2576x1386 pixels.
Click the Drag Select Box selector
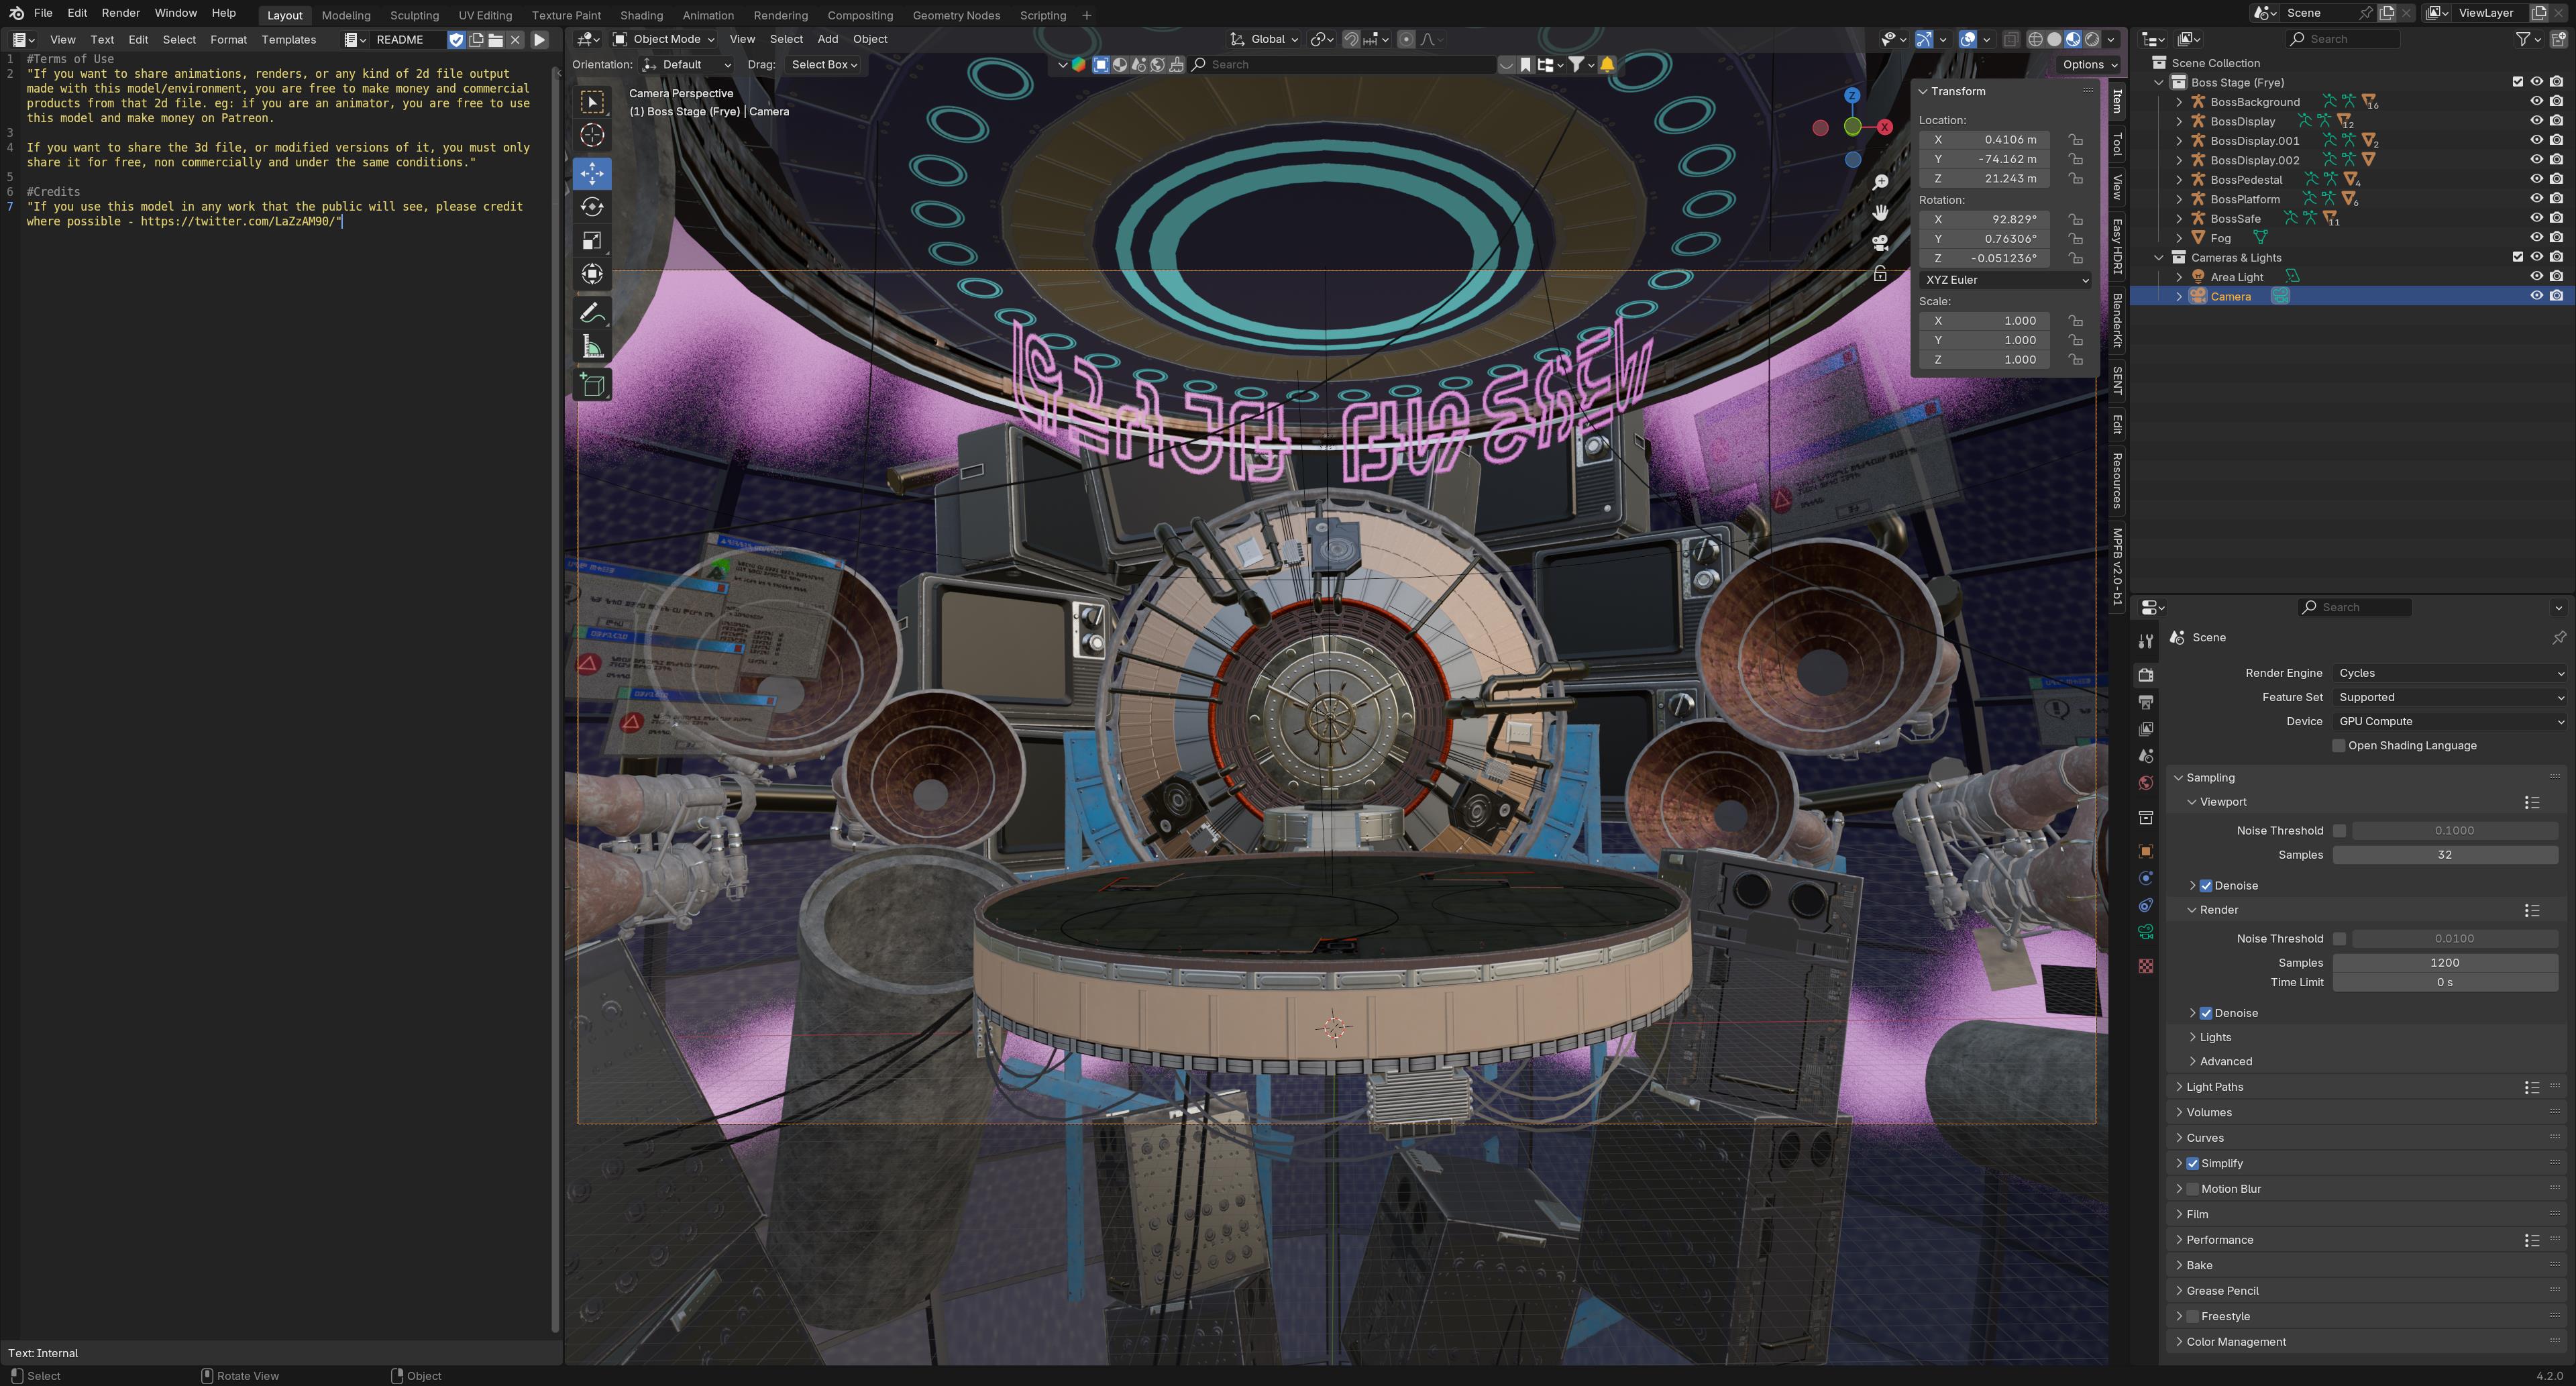click(824, 65)
